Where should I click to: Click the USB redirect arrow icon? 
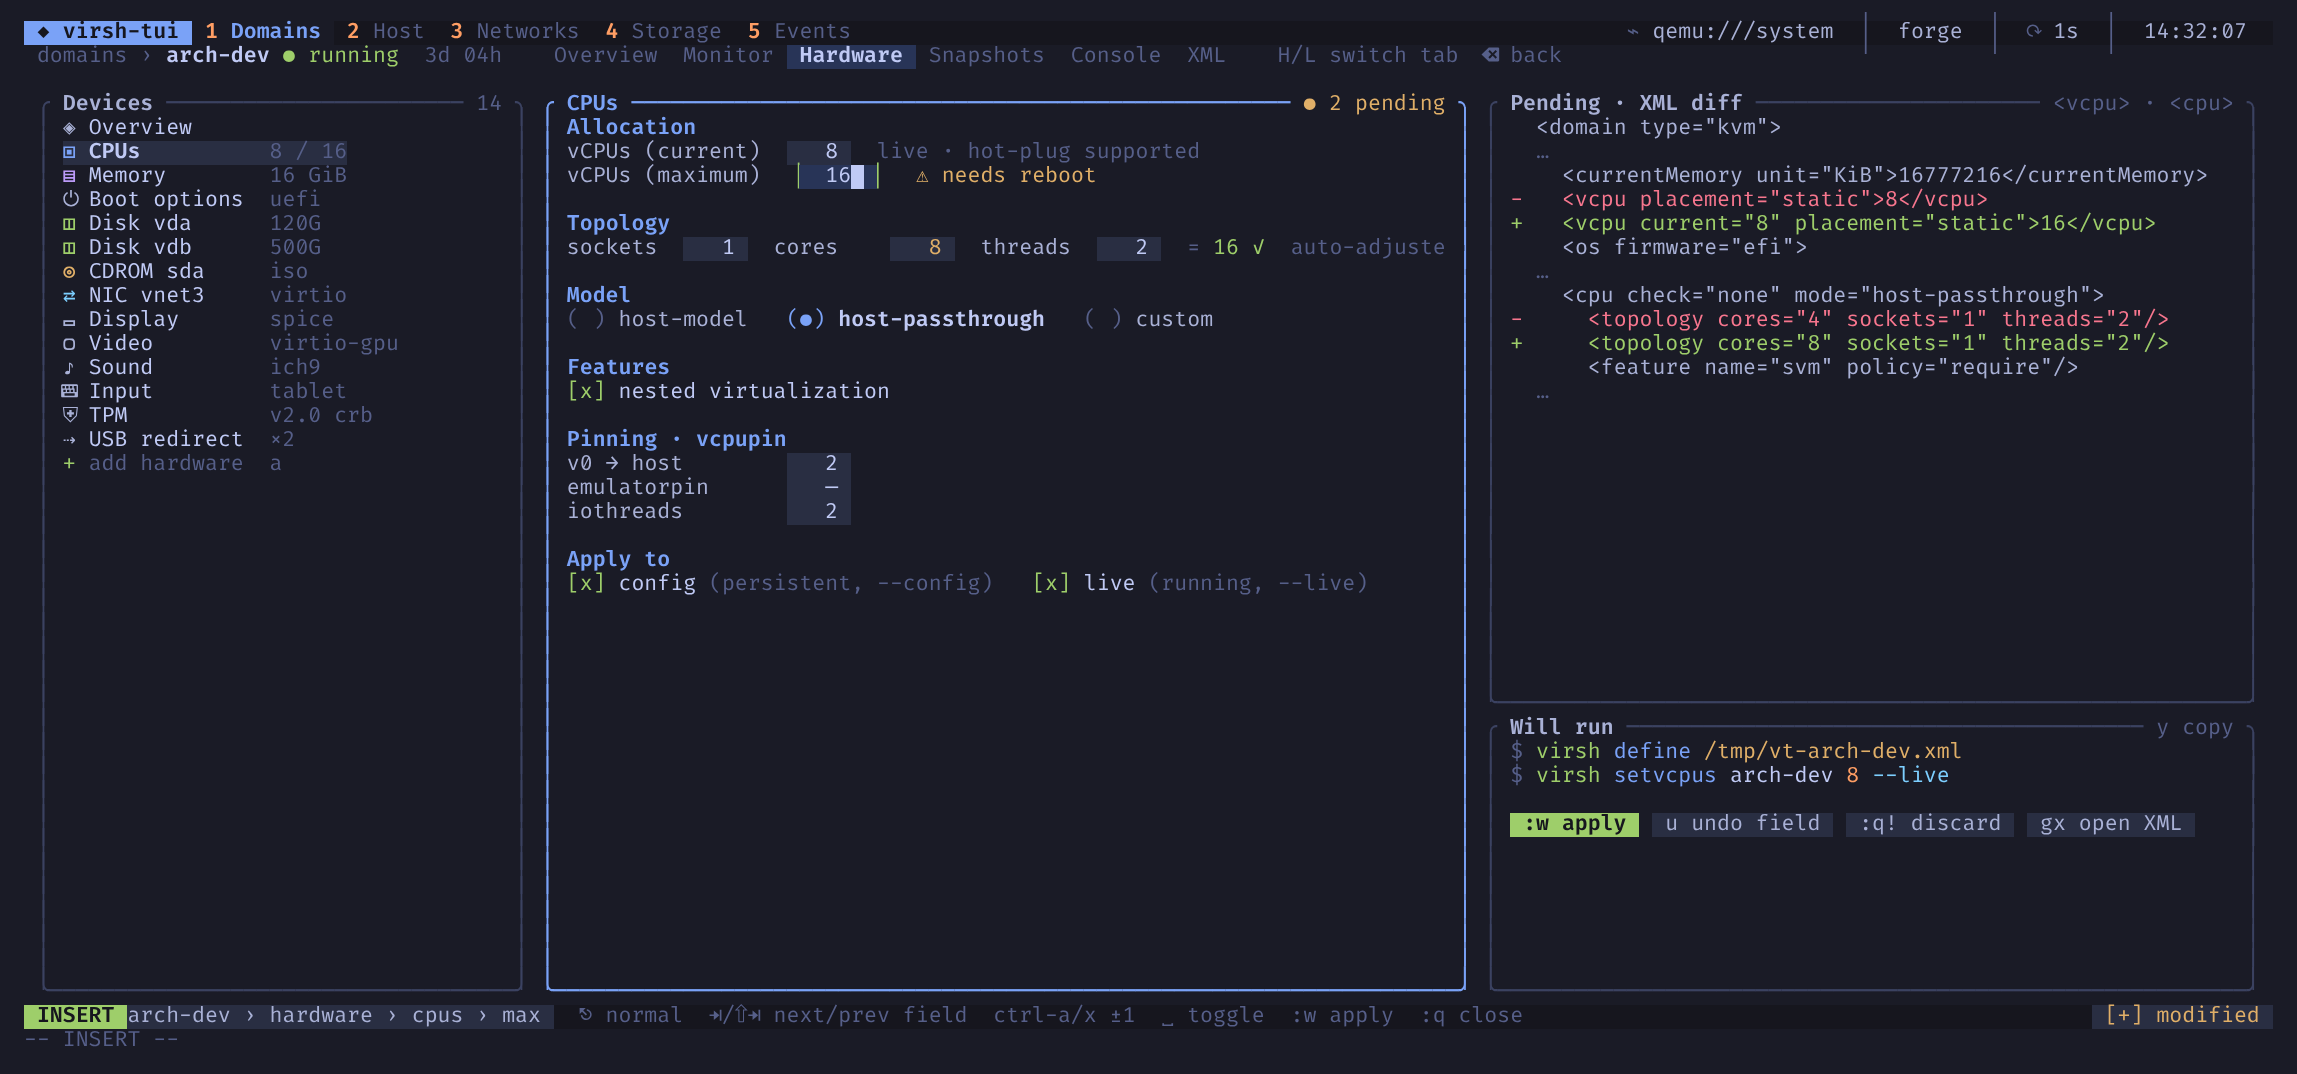pos(69,440)
